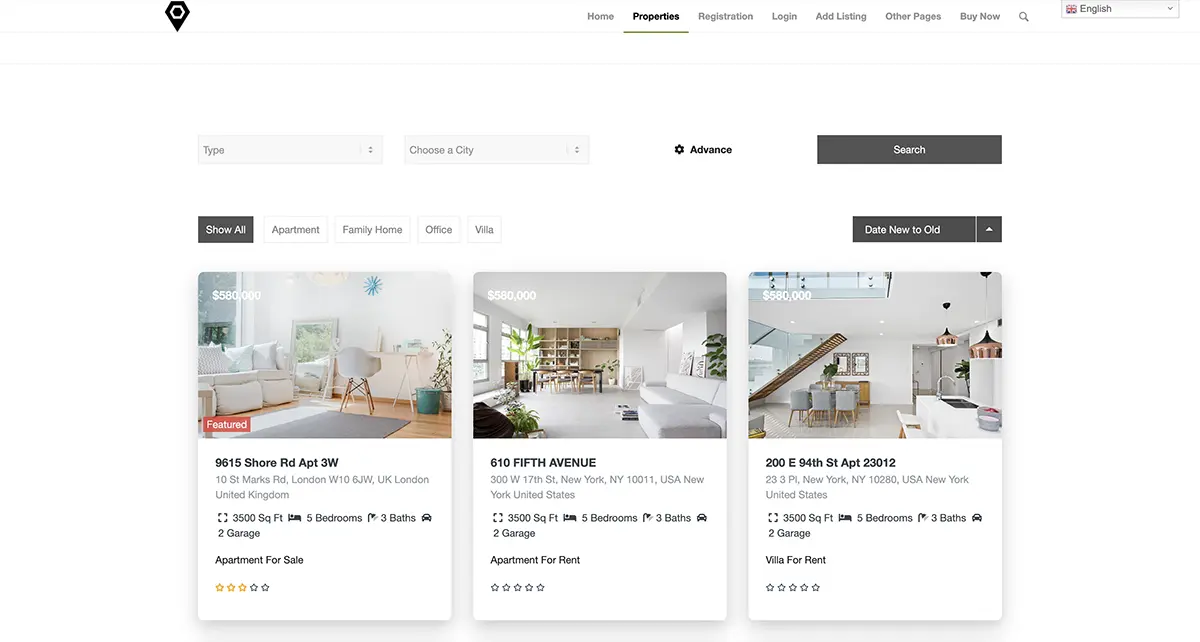Click the area icon on 200 E 94th St card
The height and width of the screenshot is (642, 1200).
tap(773, 518)
